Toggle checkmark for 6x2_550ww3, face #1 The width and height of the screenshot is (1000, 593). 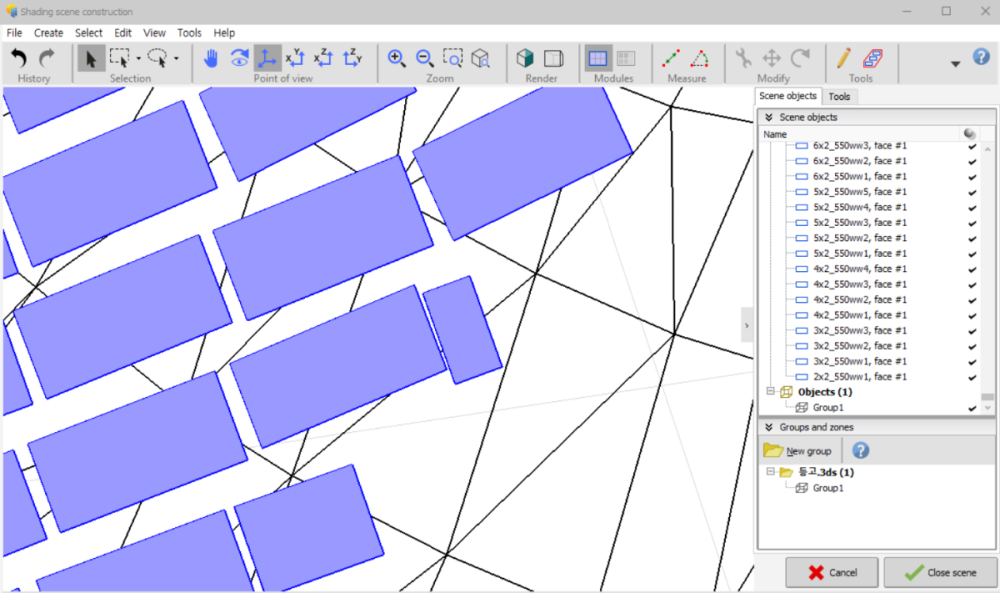(971, 146)
